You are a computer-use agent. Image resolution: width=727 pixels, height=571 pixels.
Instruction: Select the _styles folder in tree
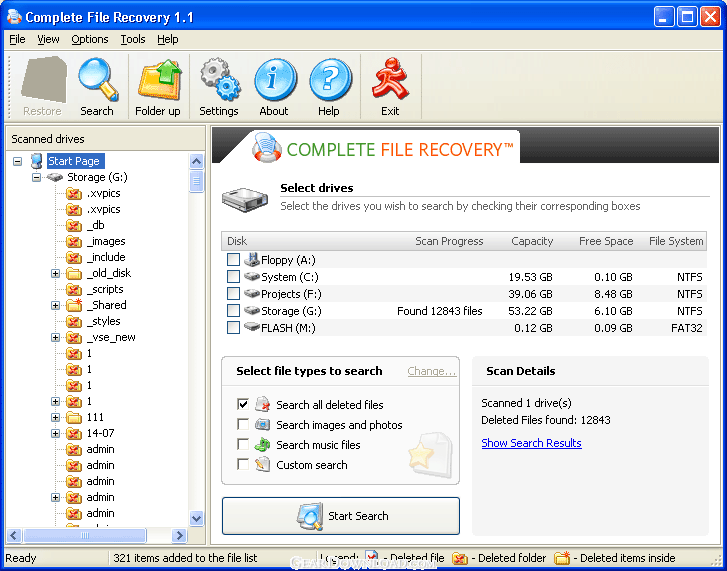tap(103, 321)
